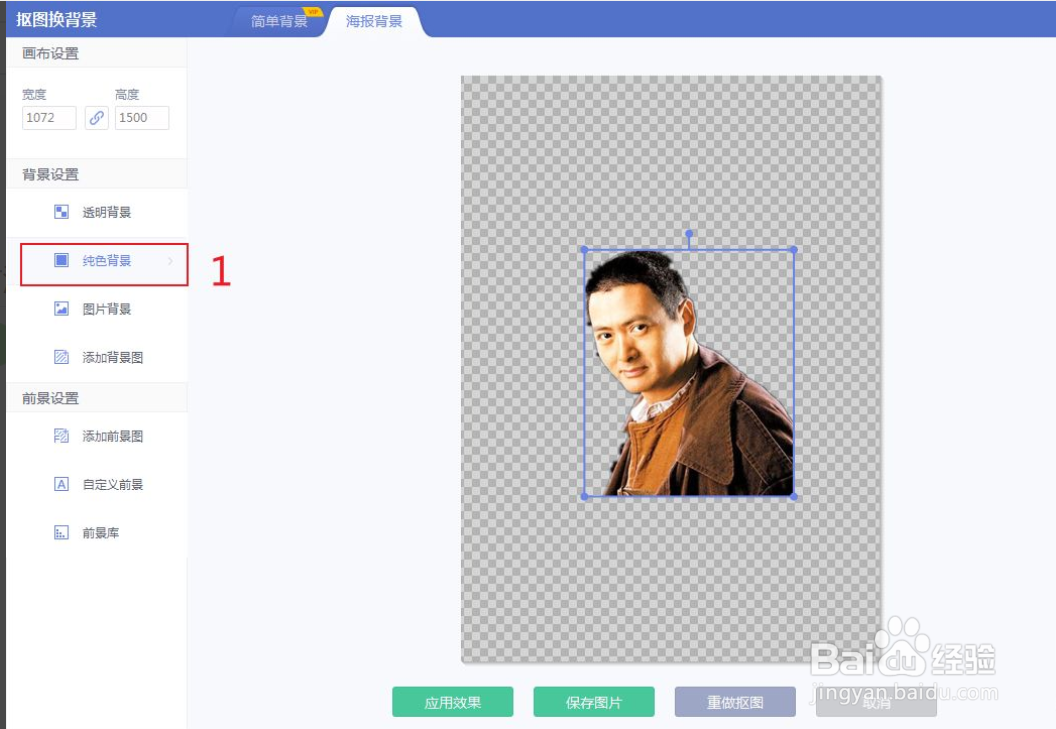Choose the 自定义前景 option label
1056x729 pixels.
(112, 485)
